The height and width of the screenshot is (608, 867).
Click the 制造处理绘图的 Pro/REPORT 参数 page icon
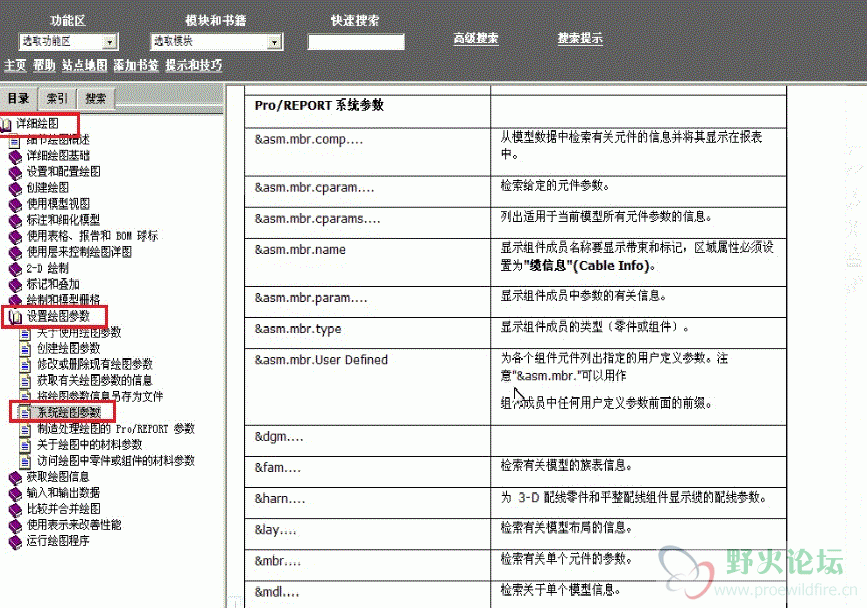(x=25, y=429)
